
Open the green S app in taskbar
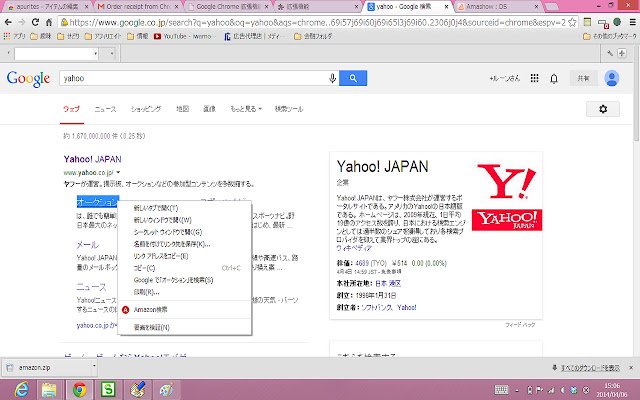108,389
